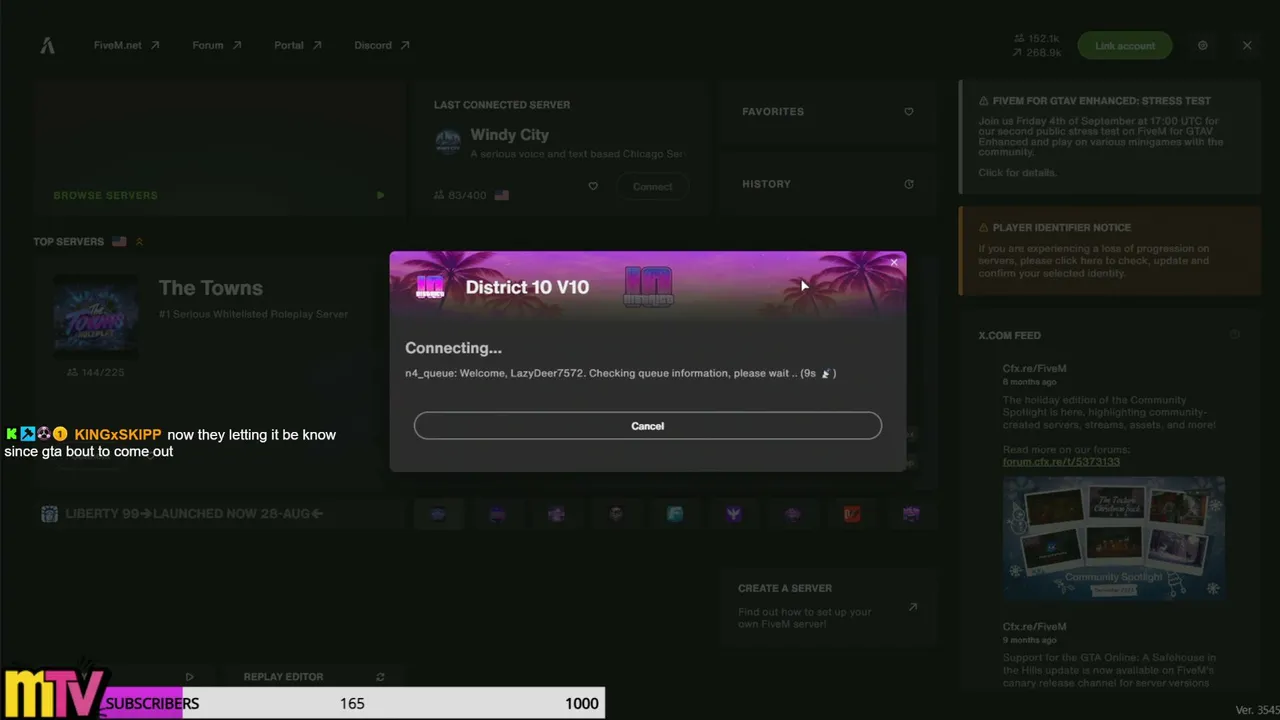Screen dimensions: 1280x720
Task: Click the Top Servers US flag
Action: click(x=120, y=241)
